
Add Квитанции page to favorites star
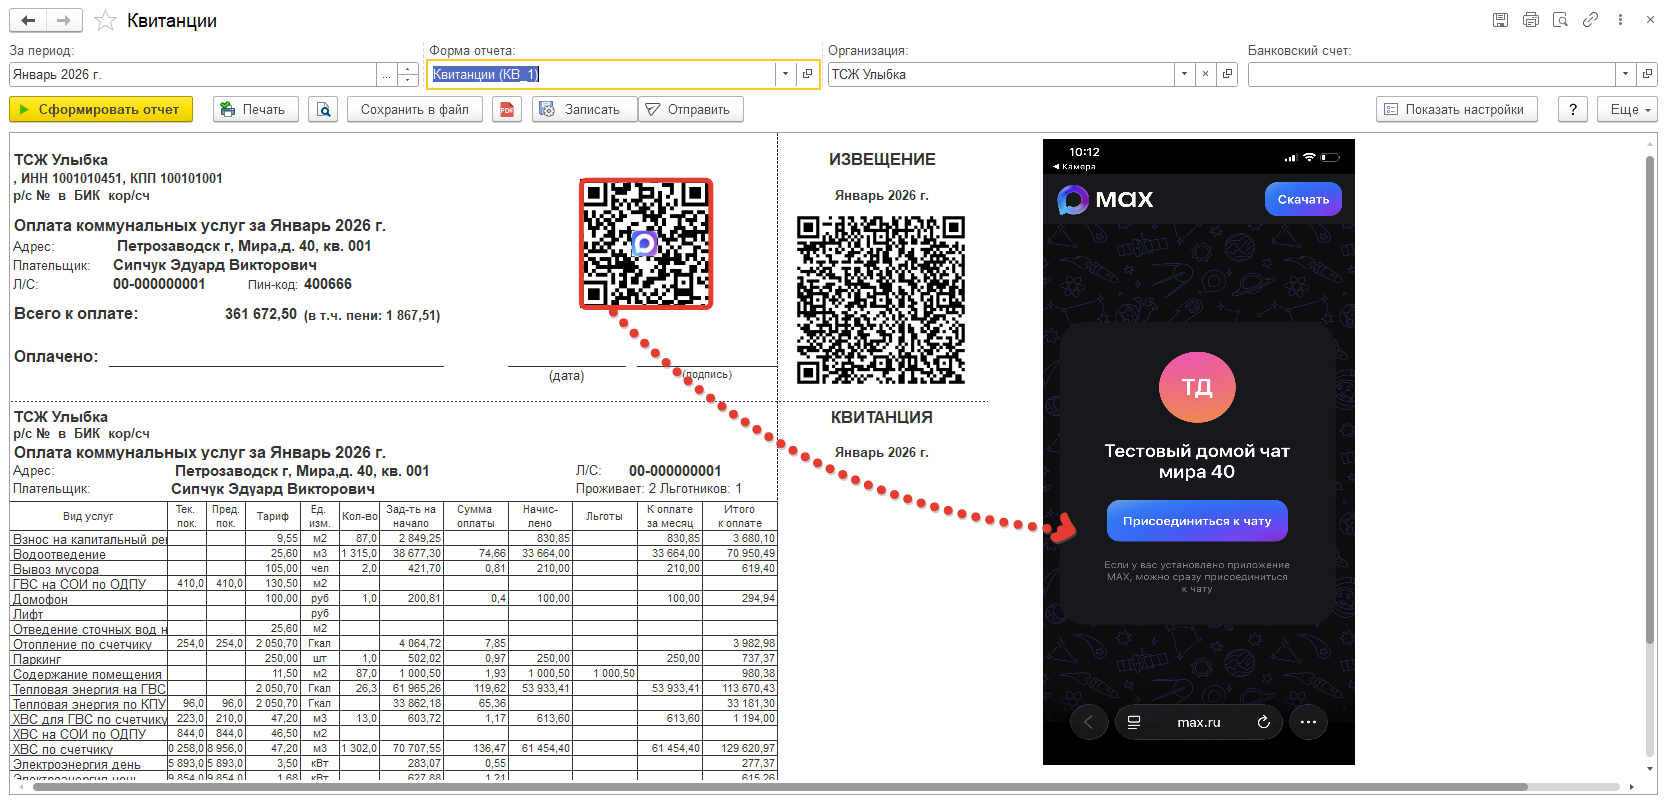coord(104,21)
